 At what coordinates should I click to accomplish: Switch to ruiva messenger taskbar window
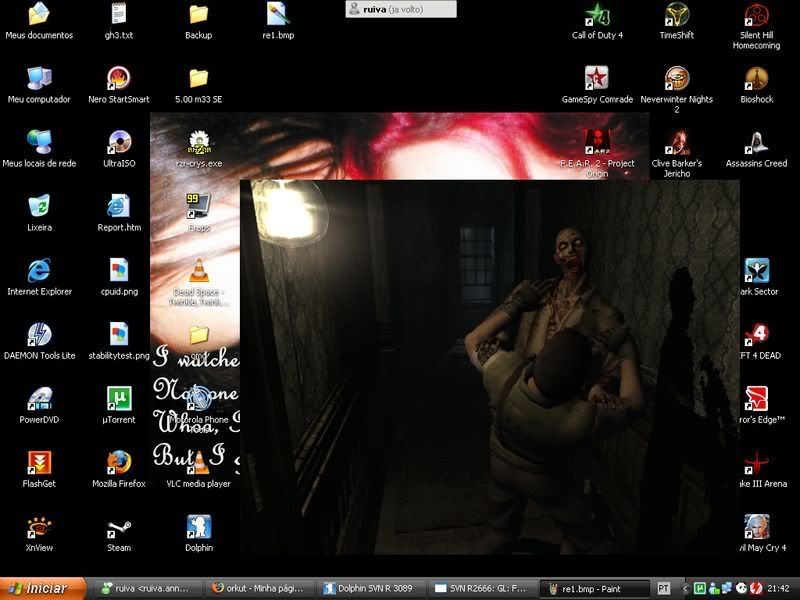148,588
